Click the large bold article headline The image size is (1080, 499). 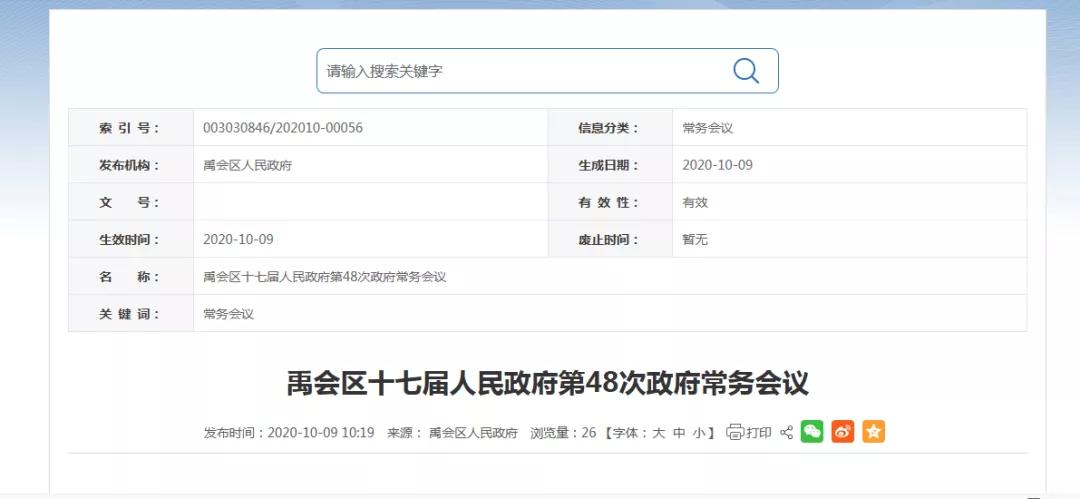point(548,384)
